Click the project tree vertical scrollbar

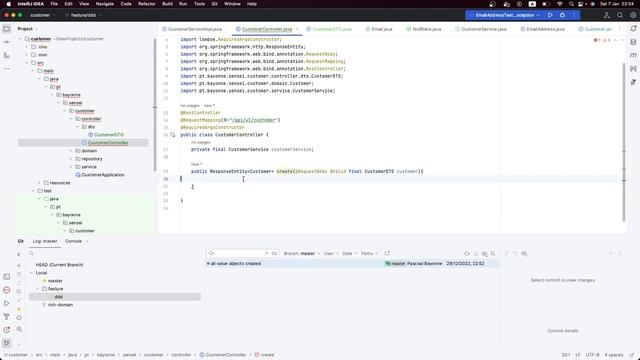click(155, 105)
